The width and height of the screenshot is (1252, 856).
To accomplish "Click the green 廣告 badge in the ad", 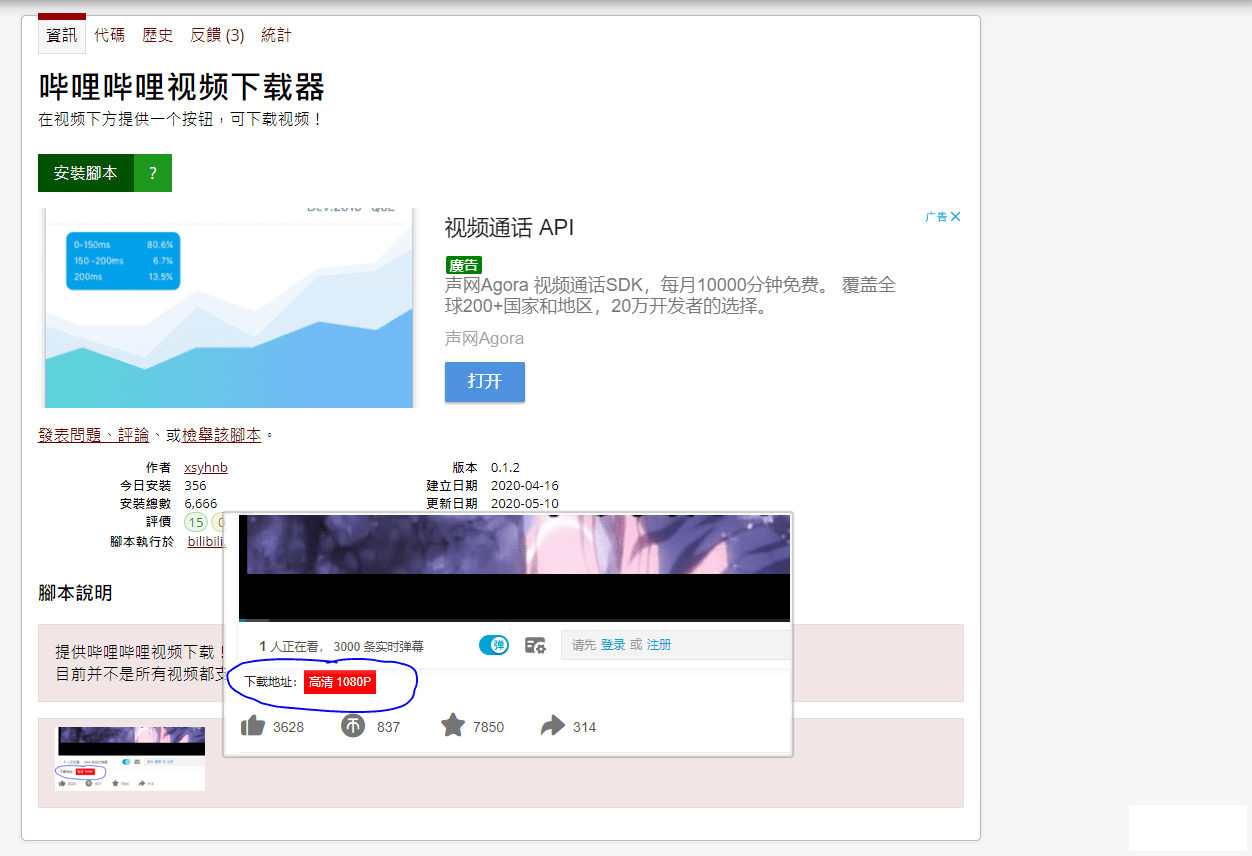I will click(x=464, y=265).
